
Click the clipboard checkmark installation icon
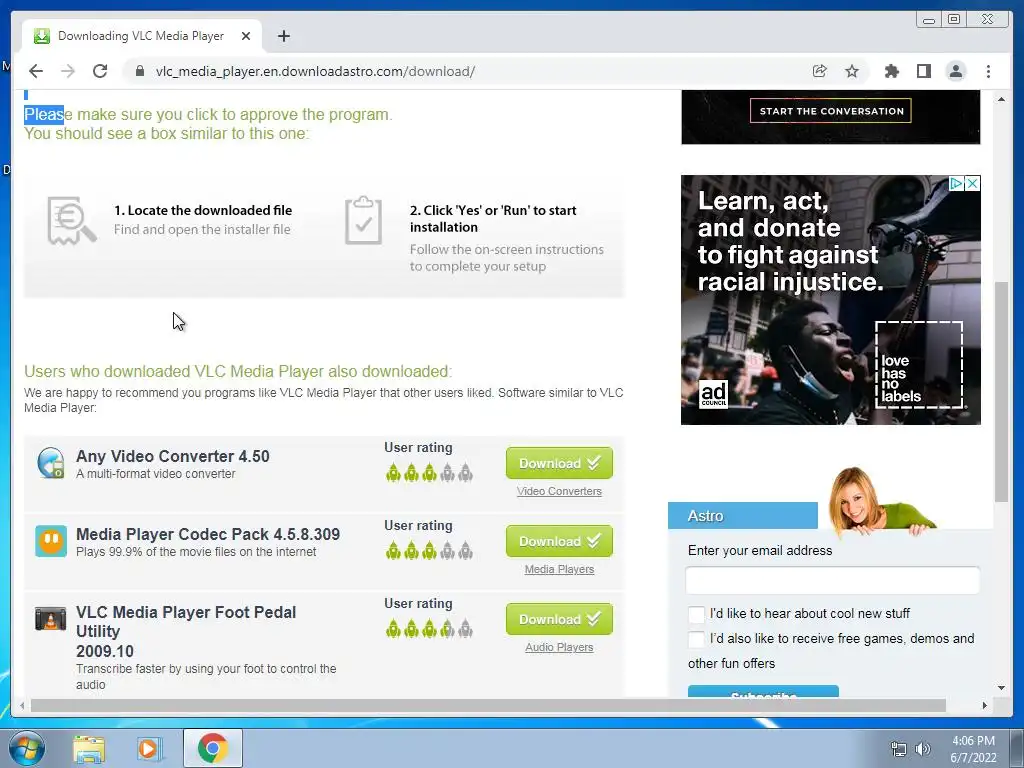[363, 221]
